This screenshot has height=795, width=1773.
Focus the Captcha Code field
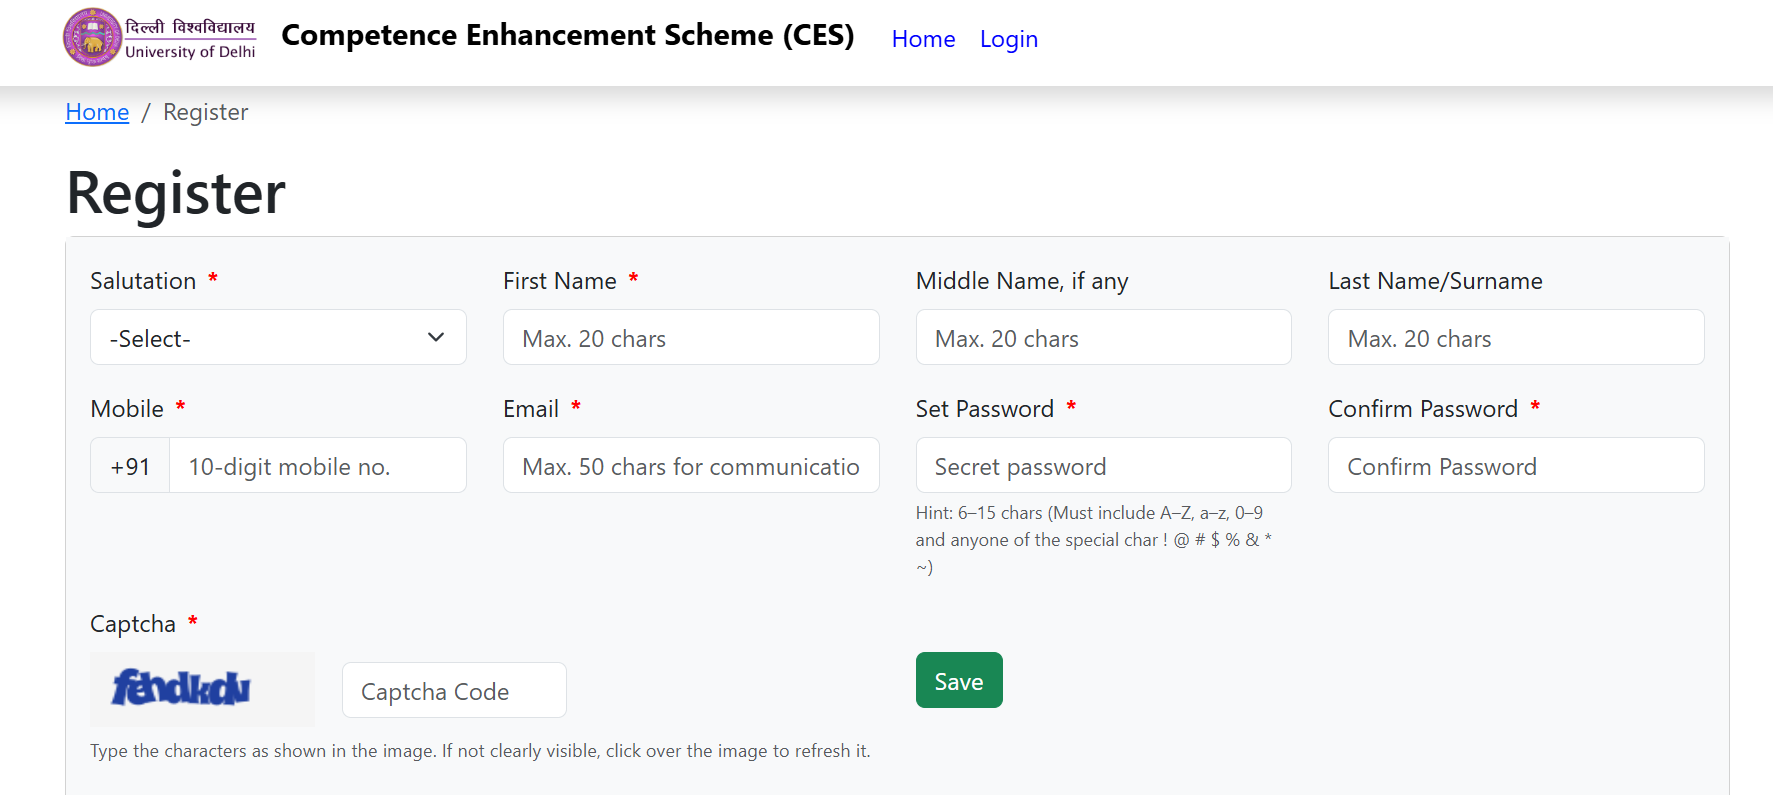454,690
